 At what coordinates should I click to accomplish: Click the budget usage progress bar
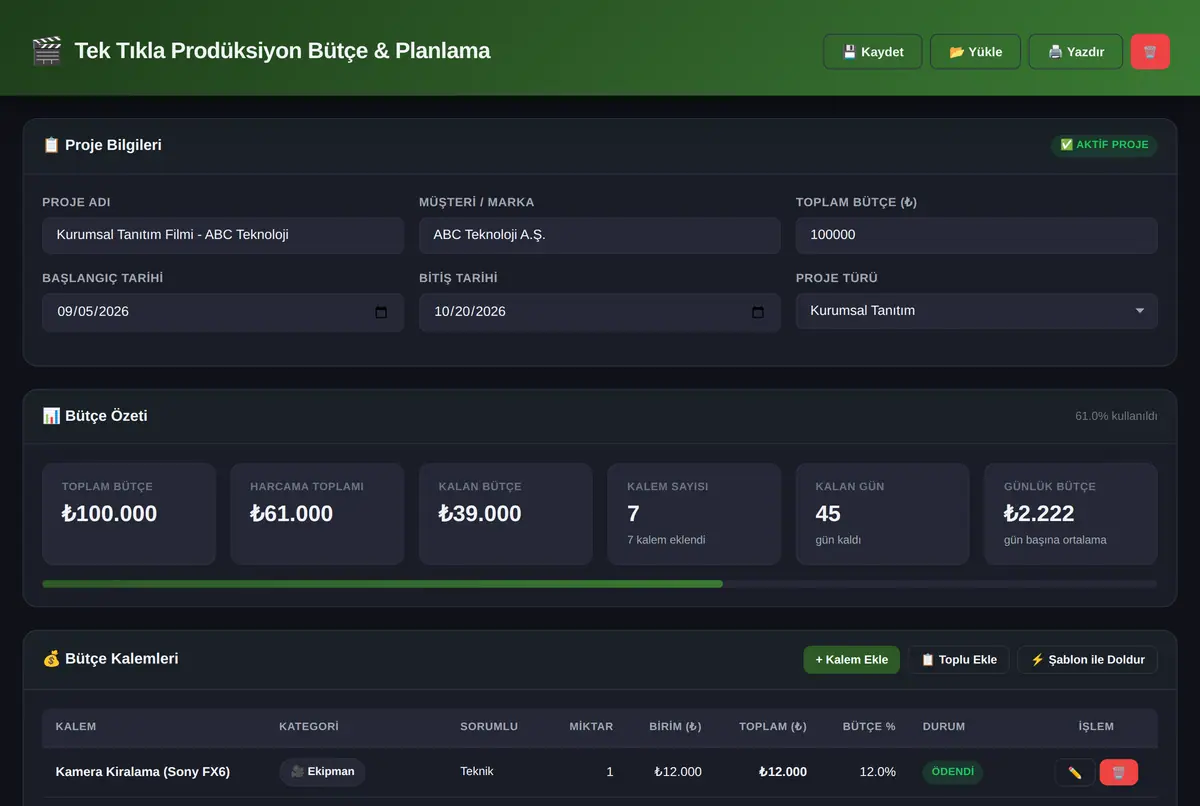tap(600, 584)
